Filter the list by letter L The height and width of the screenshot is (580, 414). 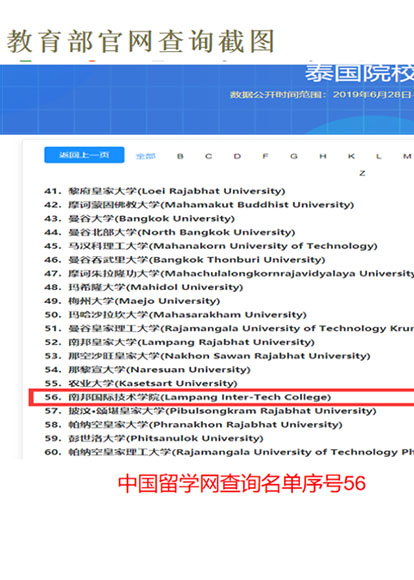378,156
